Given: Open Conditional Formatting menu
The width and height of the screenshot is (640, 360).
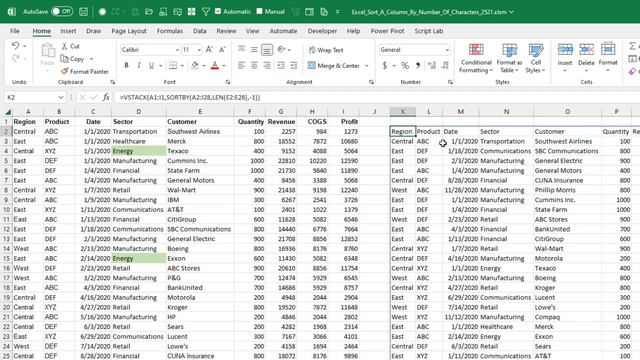Looking at the screenshot, I should click(x=476, y=58).
